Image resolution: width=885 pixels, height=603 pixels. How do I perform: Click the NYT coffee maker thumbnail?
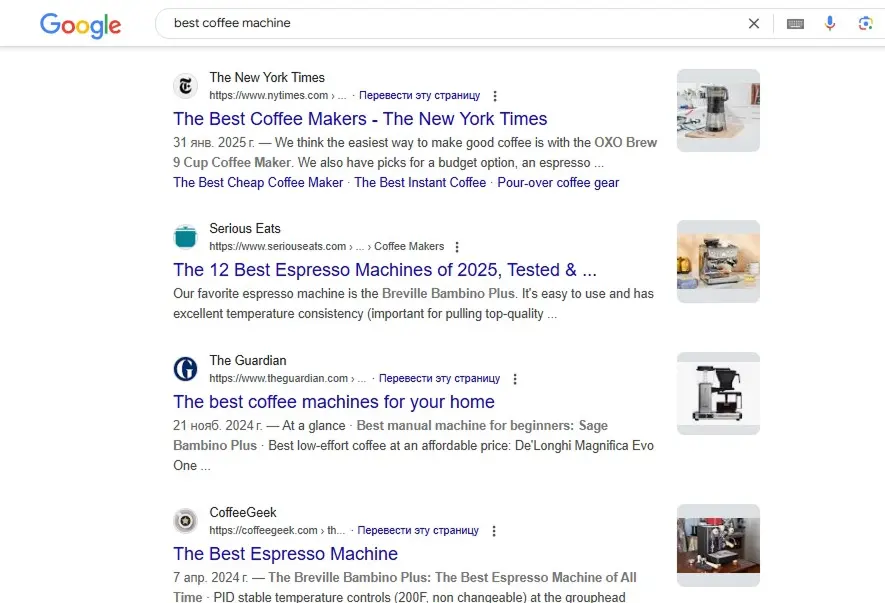point(718,110)
